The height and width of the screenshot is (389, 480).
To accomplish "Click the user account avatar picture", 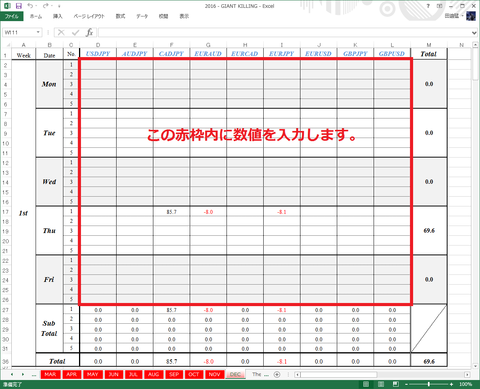I will pos(471,16).
